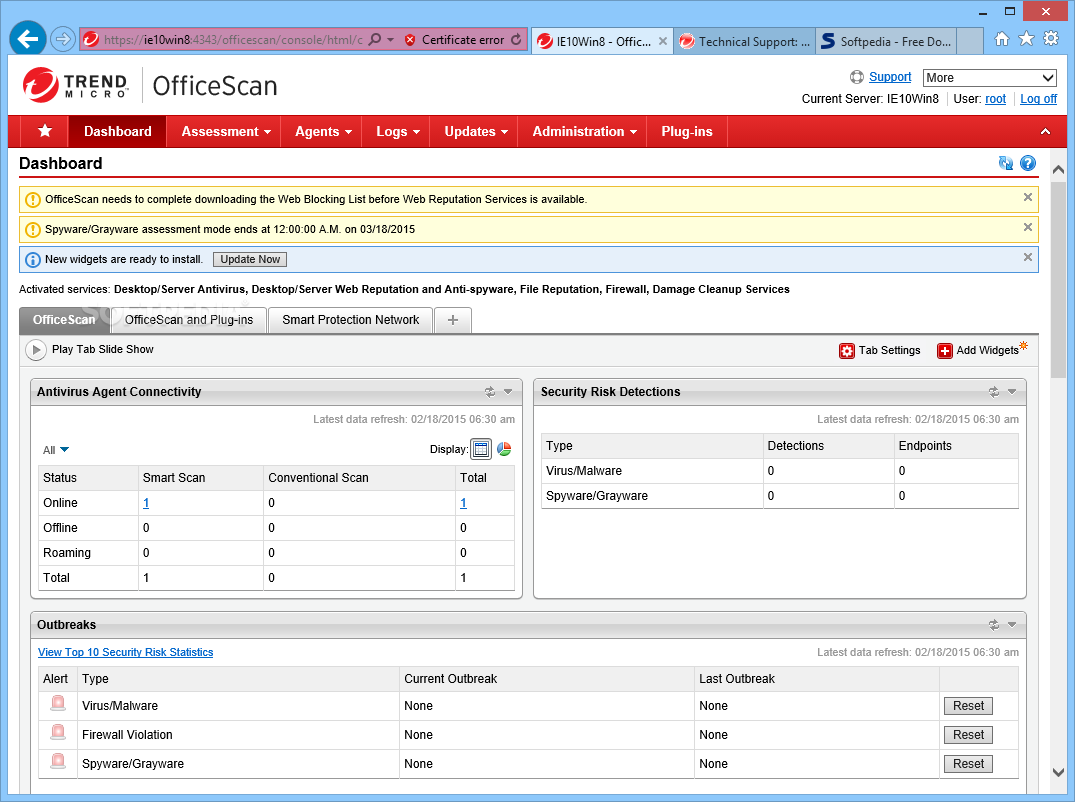Open browser Home icon
The image size is (1075, 802).
coord(1002,39)
